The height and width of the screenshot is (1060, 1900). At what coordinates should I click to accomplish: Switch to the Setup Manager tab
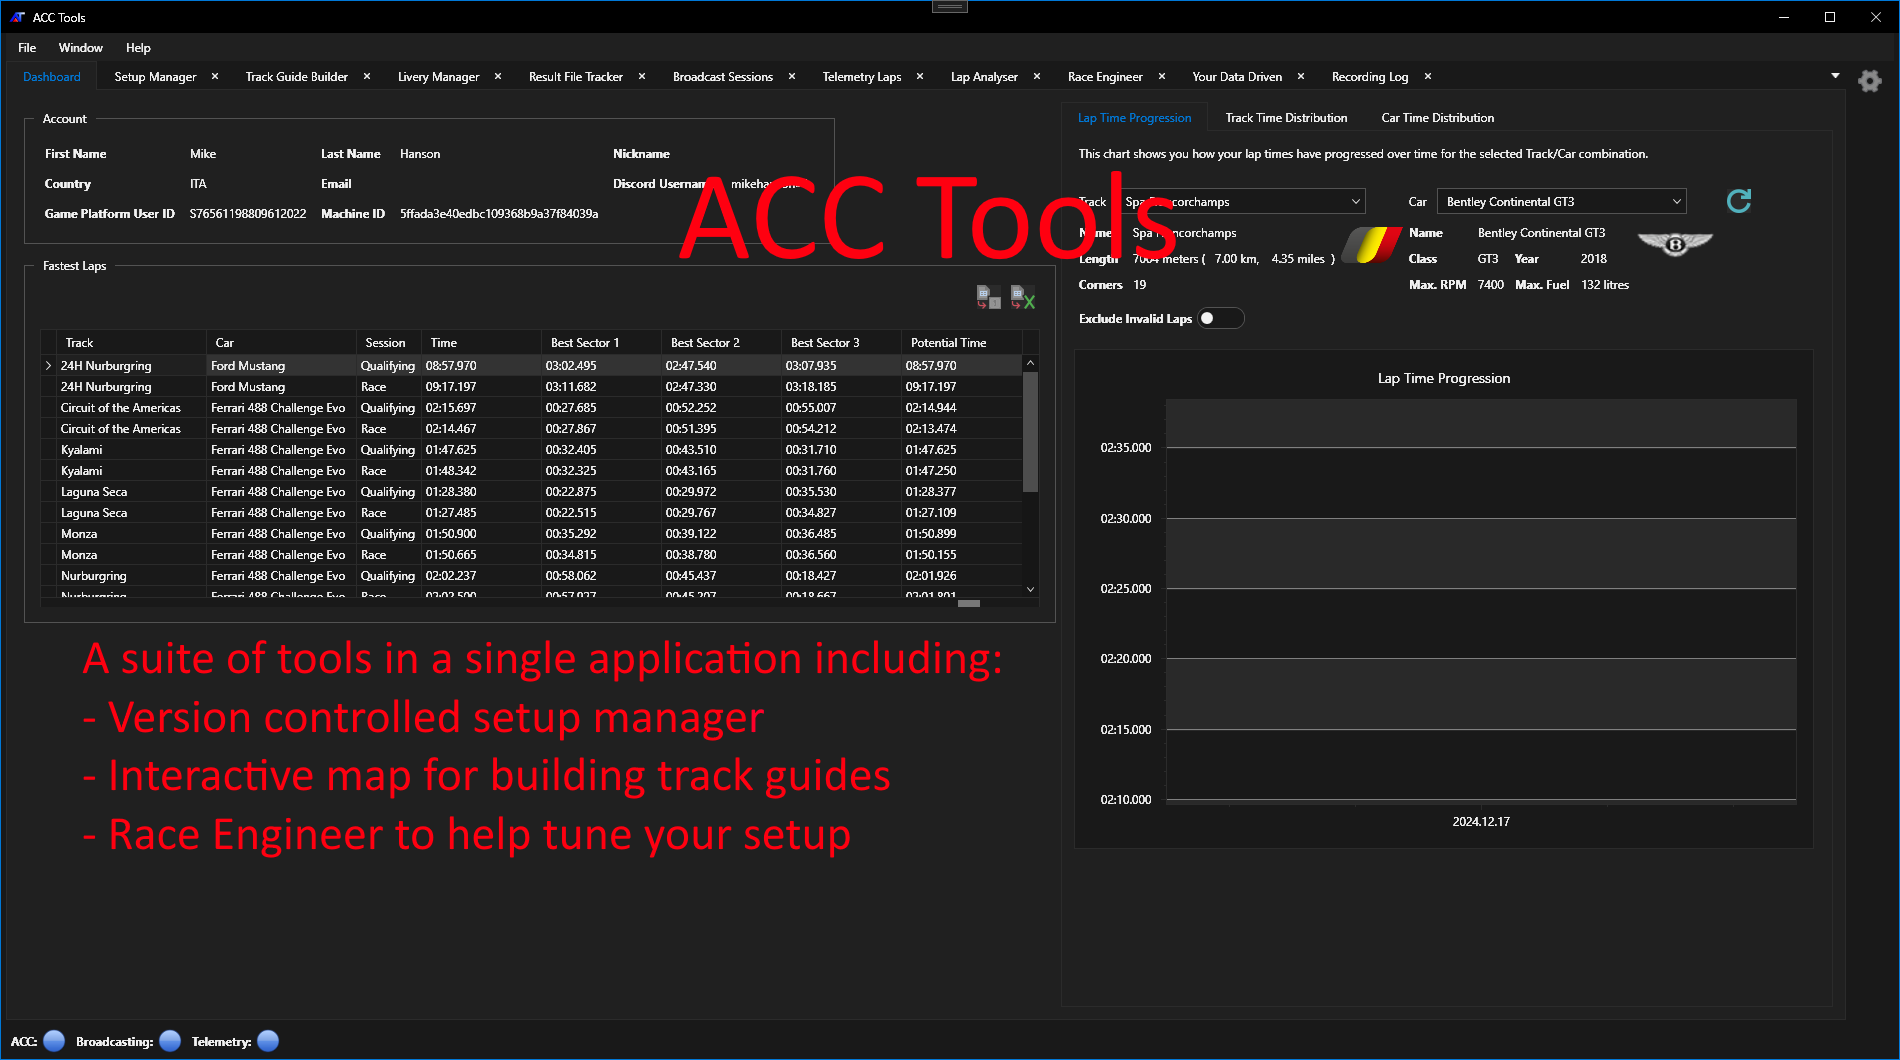click(155, 76)
